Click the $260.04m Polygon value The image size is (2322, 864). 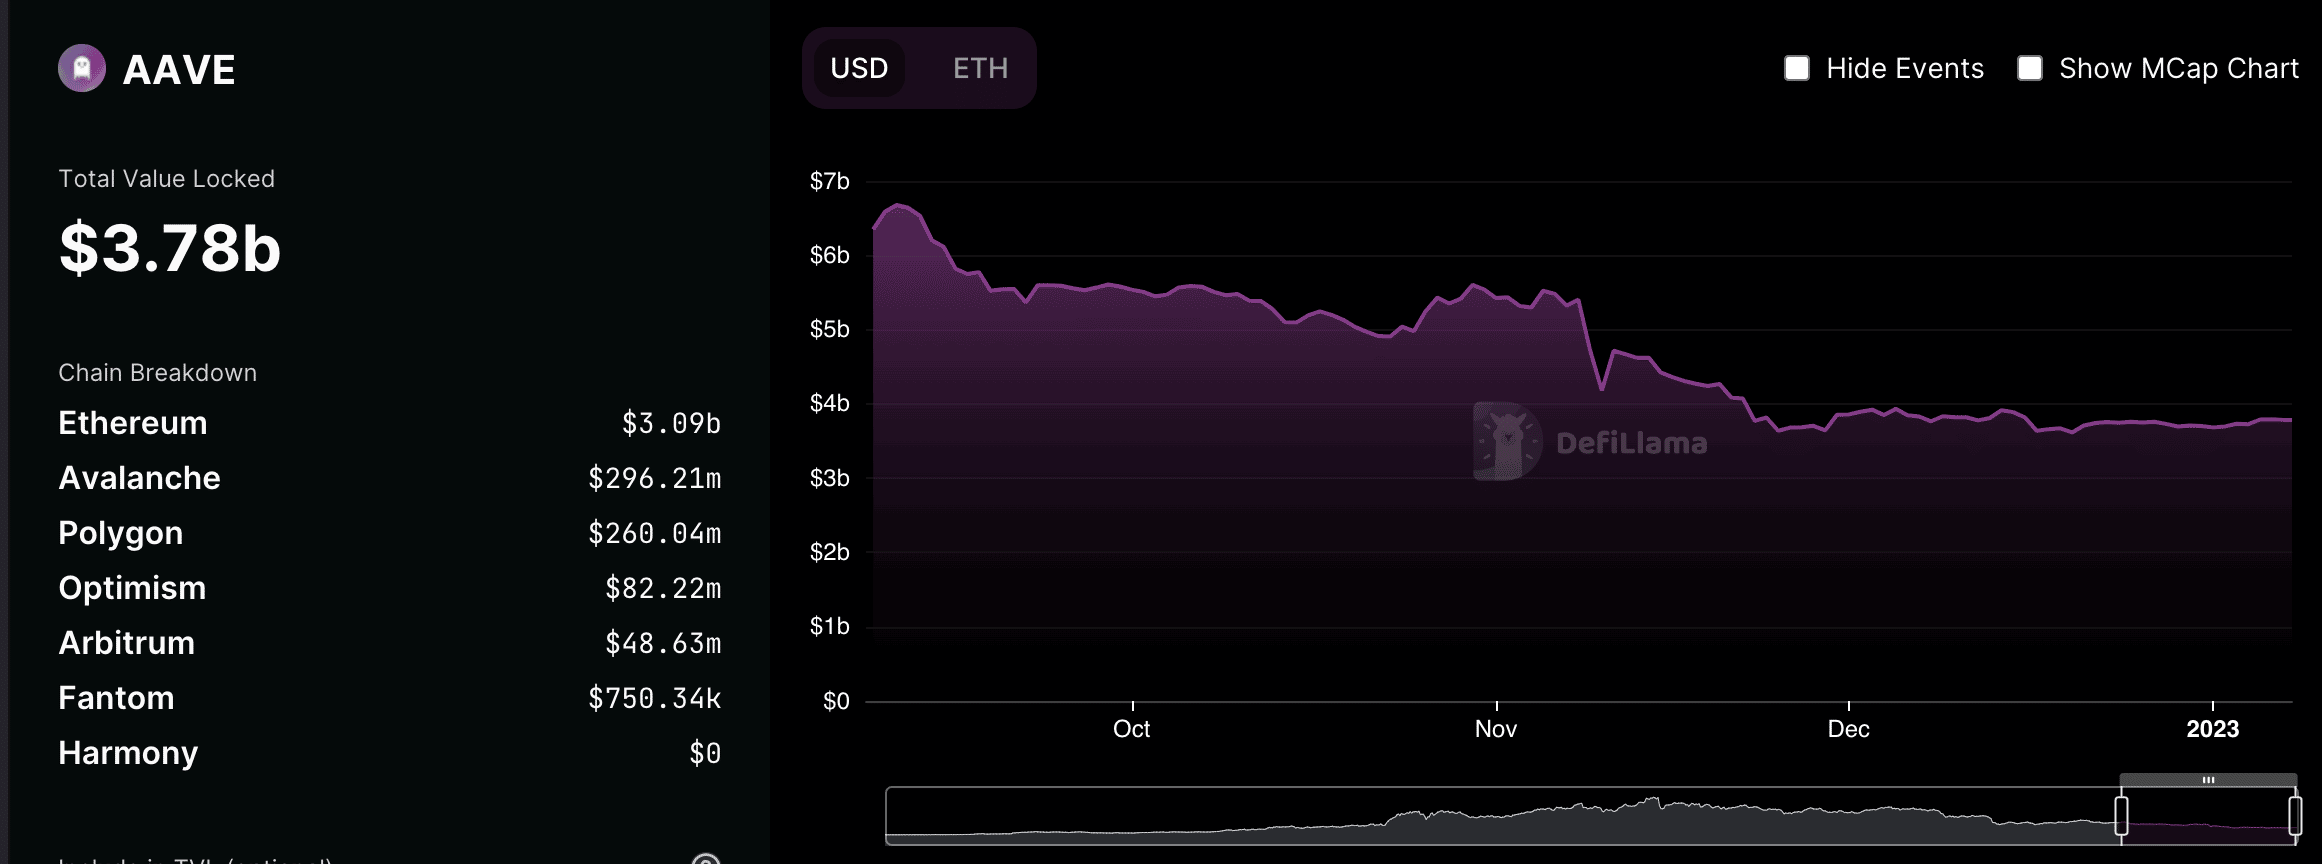[654, 534]
